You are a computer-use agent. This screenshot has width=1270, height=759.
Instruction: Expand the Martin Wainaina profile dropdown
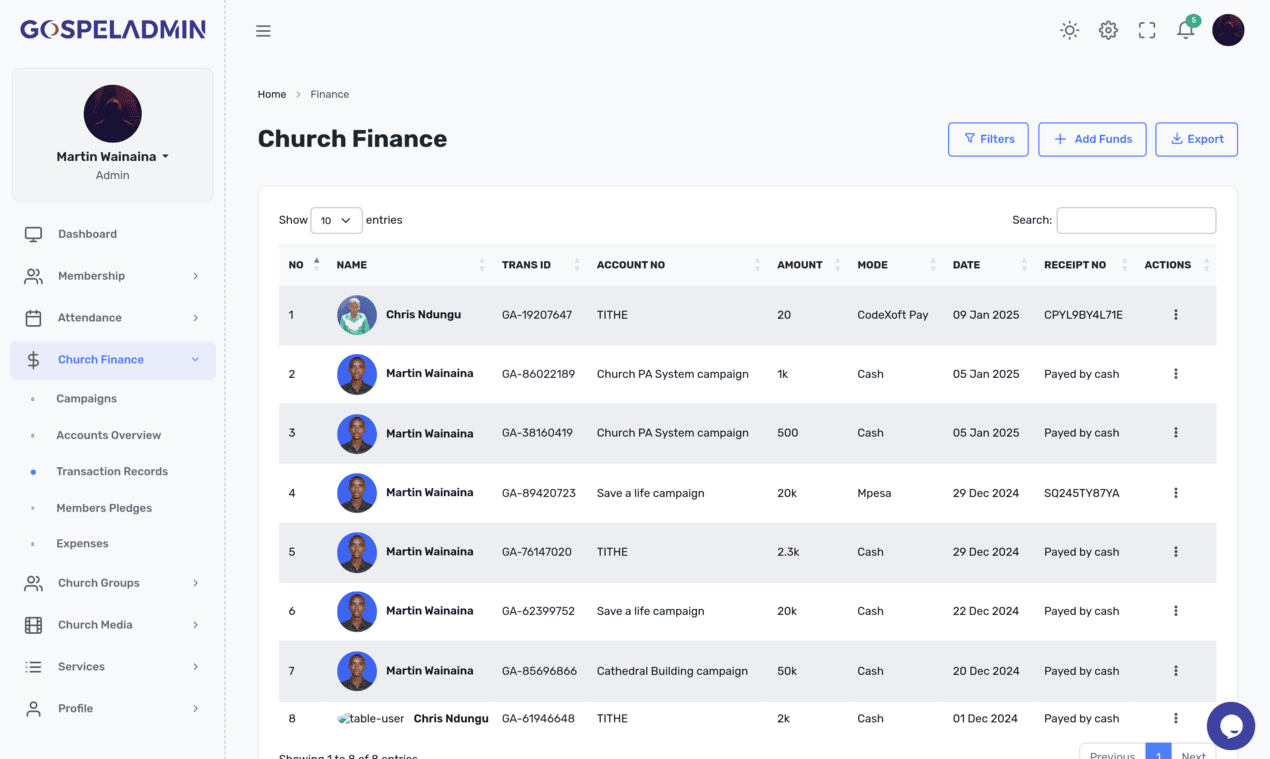[112, 156]
